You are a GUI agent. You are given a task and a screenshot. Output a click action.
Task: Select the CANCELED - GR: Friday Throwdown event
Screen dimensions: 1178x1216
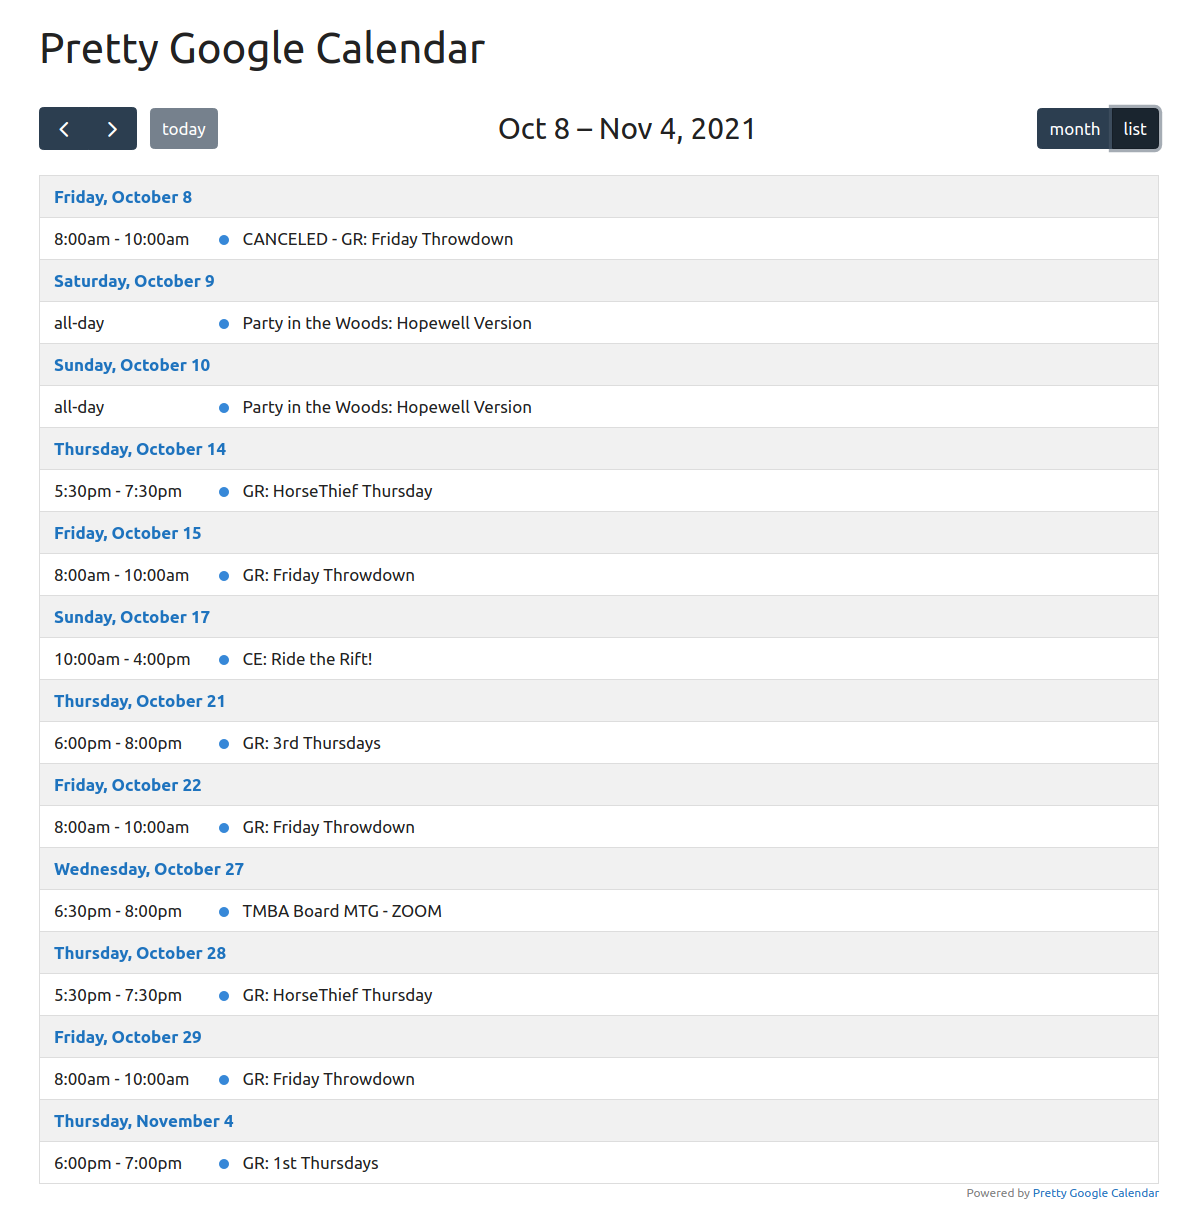click(378, 239)
